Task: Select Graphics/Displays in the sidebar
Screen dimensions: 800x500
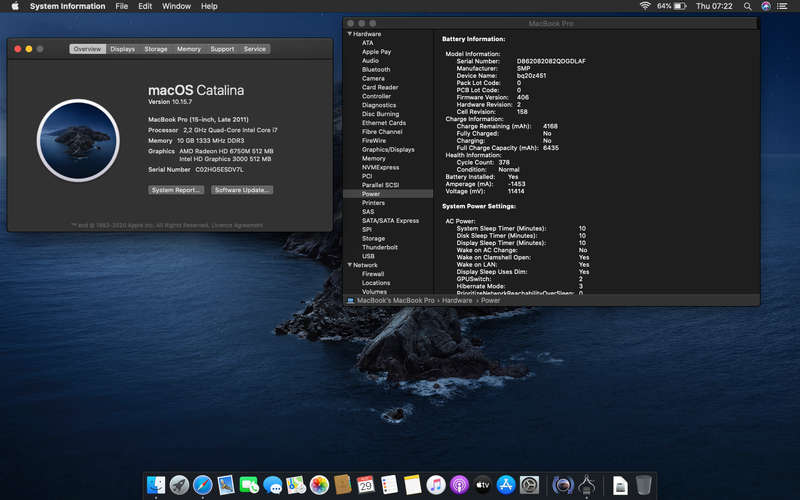Action: (x=388, y=149)
